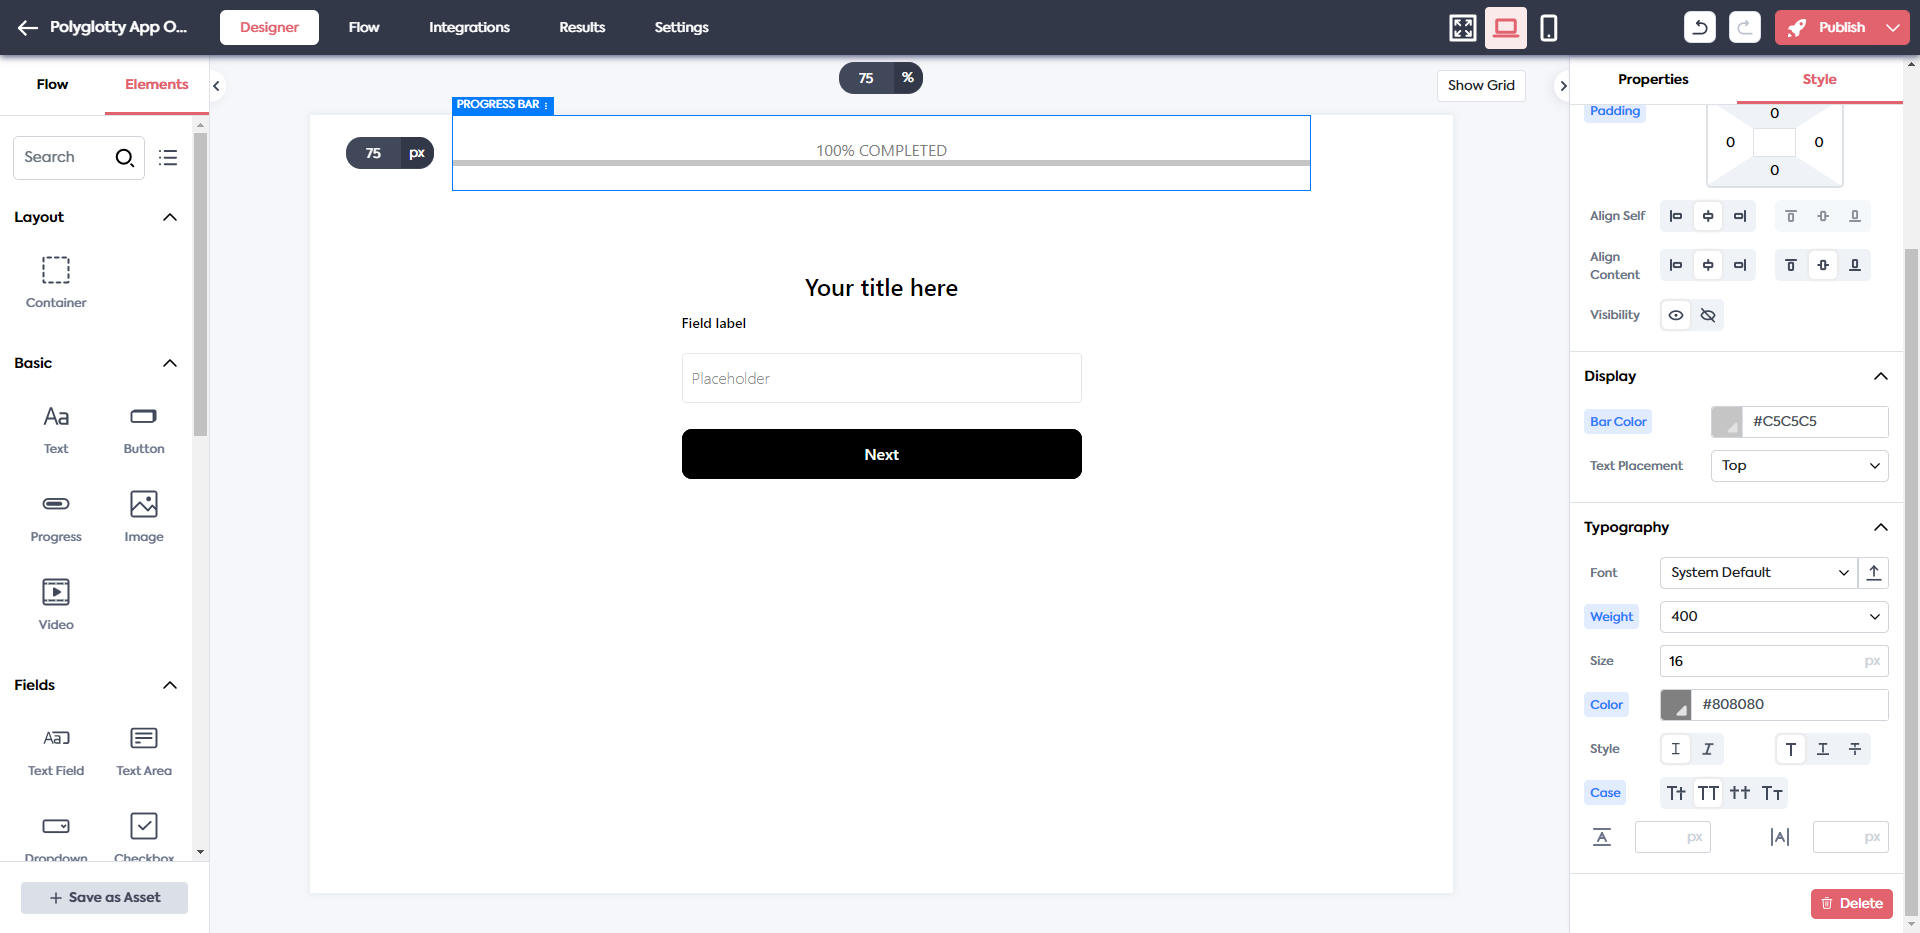Viewport: 1920px width, 933px height.
Task: Select the Video element
Action: coord(55,603)
